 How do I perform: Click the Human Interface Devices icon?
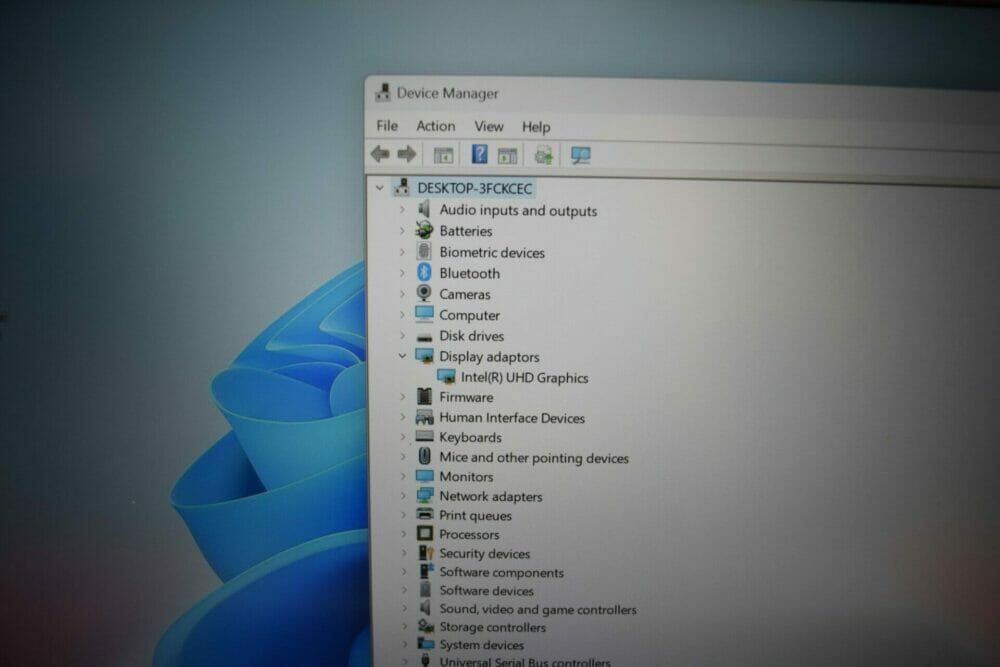point(424,417)
